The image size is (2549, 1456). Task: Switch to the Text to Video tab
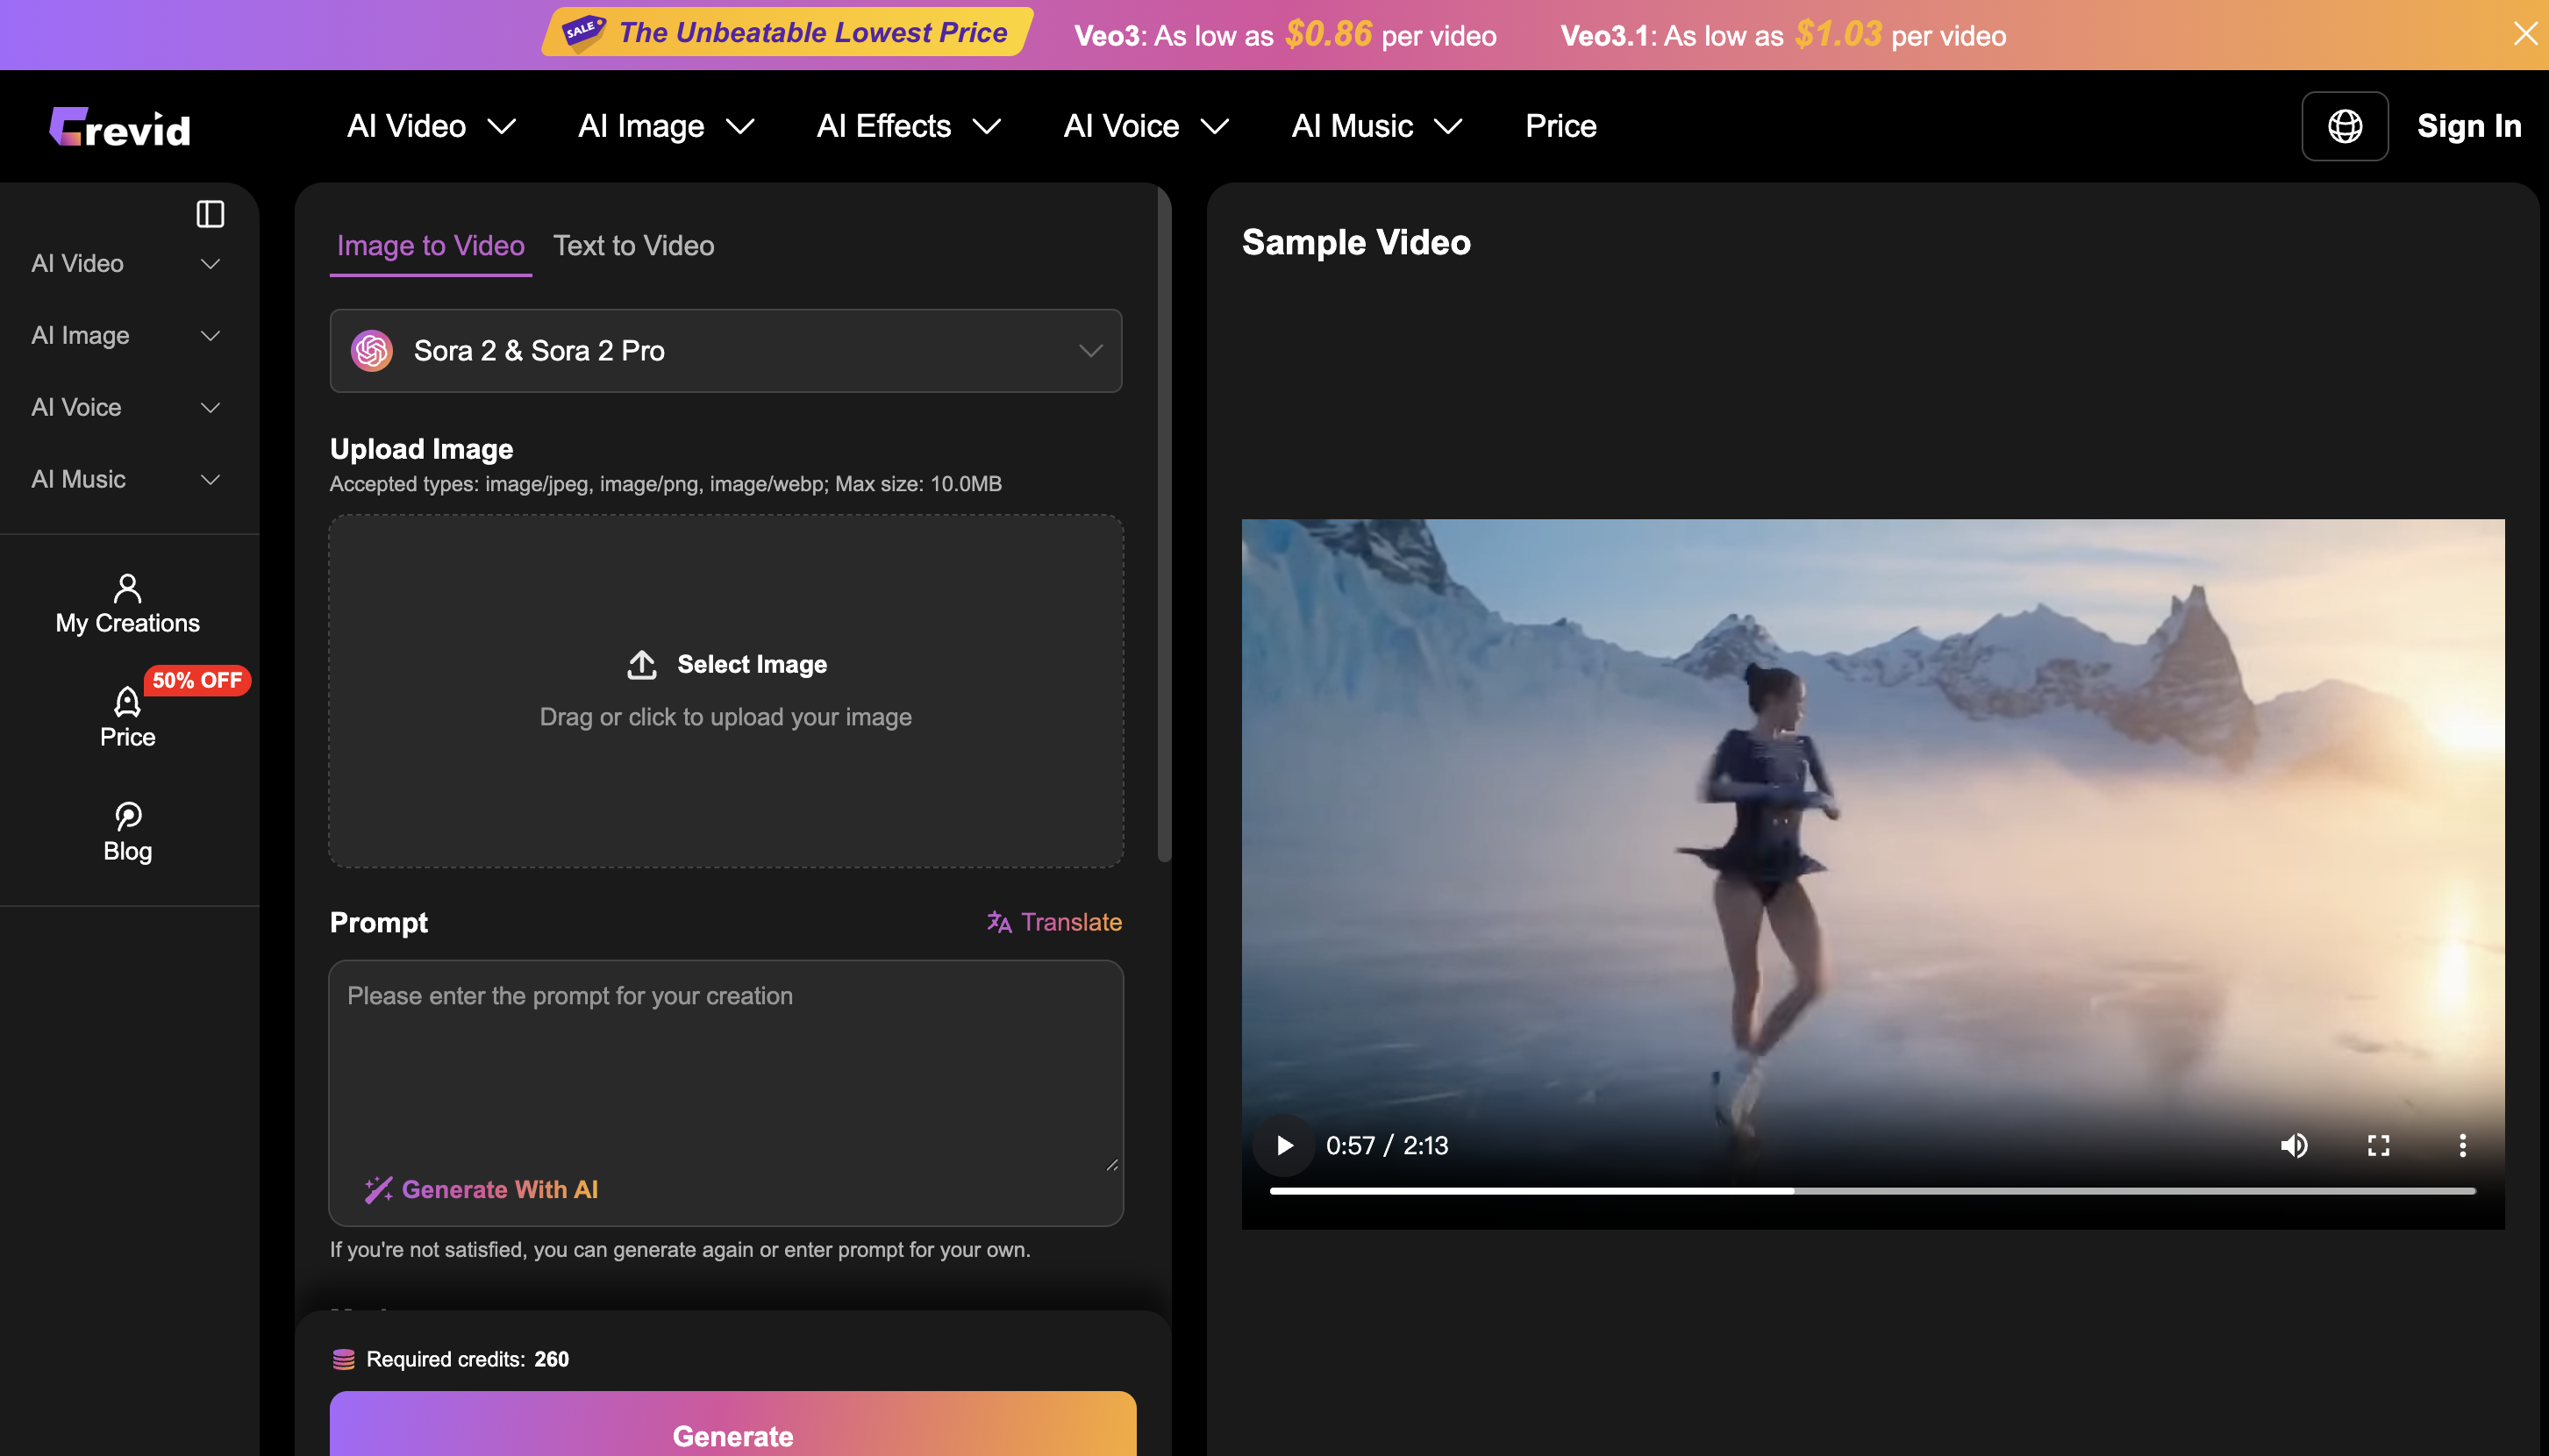pos(633,246)
